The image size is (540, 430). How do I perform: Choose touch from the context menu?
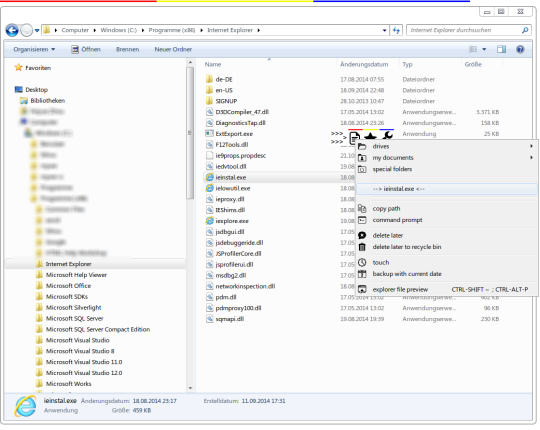coord(447,262)
